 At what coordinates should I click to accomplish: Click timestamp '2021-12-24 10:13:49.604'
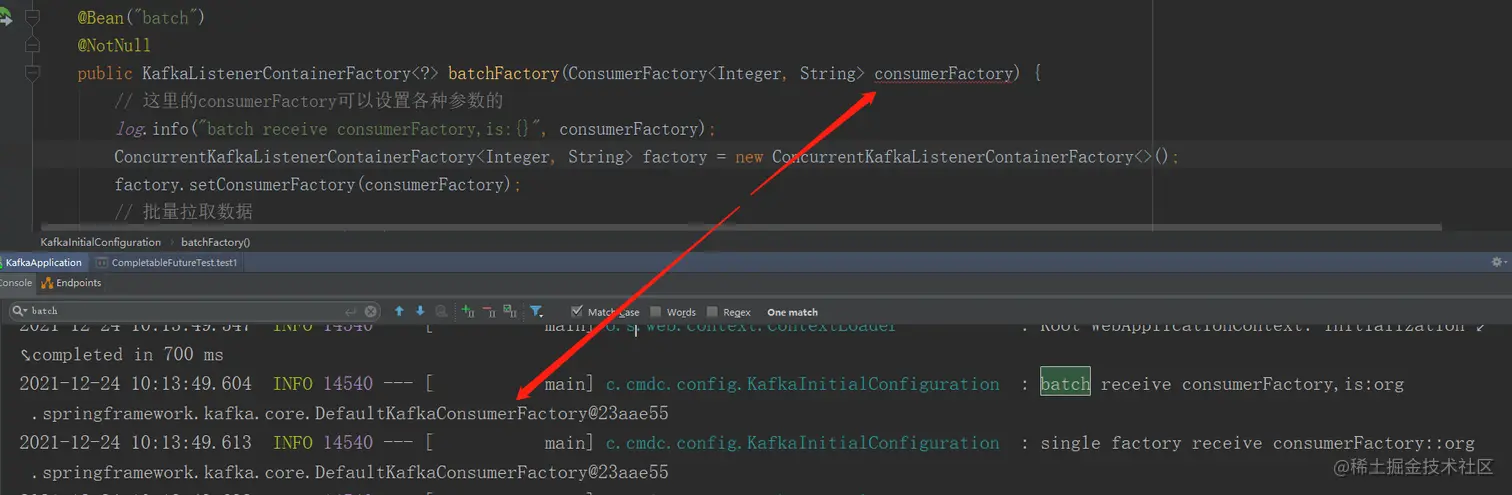click(135, 384)
